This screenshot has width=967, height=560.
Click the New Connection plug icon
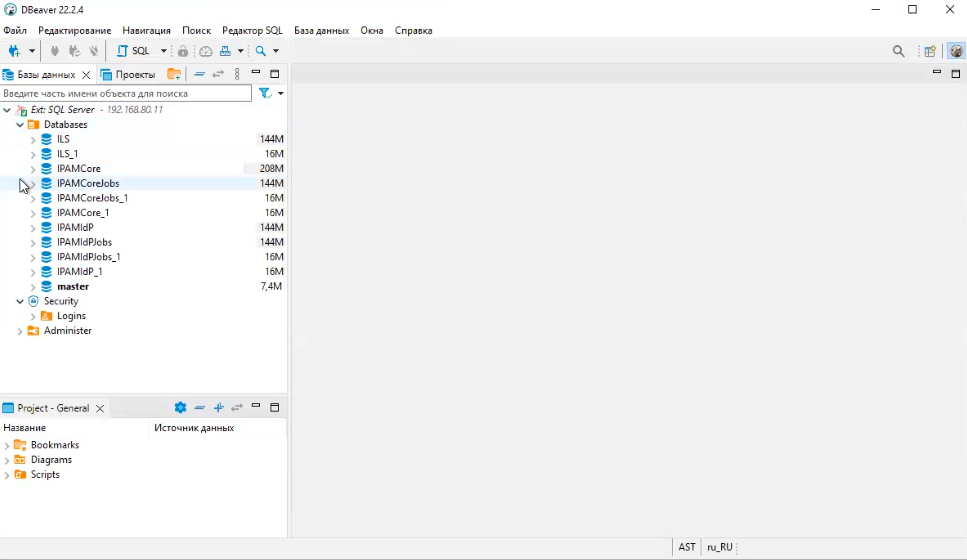(x=14, y=51)
